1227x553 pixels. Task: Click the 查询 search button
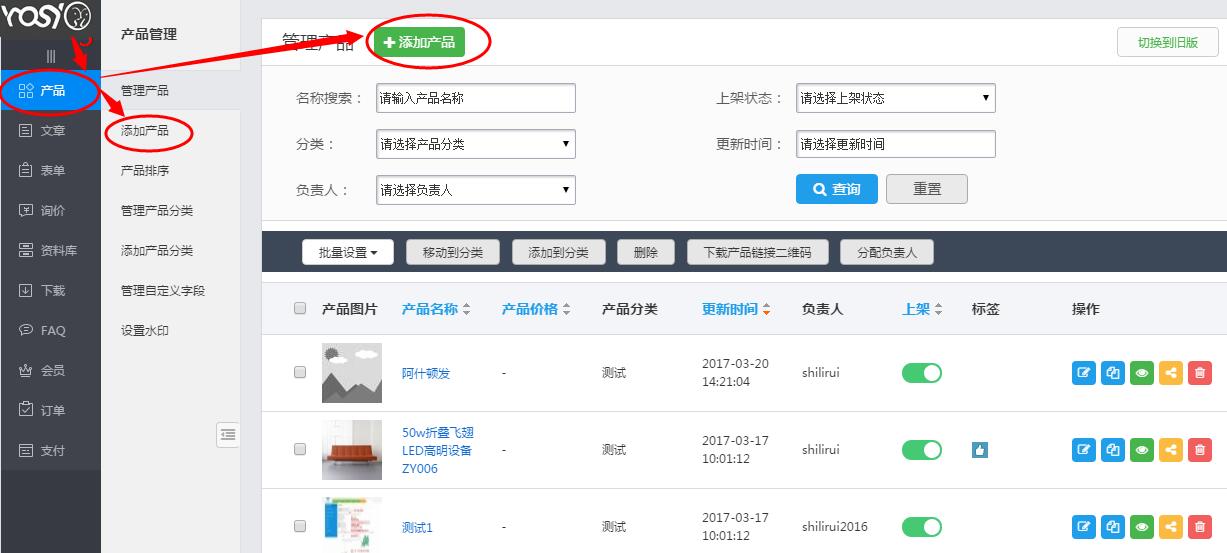point(836,189)
